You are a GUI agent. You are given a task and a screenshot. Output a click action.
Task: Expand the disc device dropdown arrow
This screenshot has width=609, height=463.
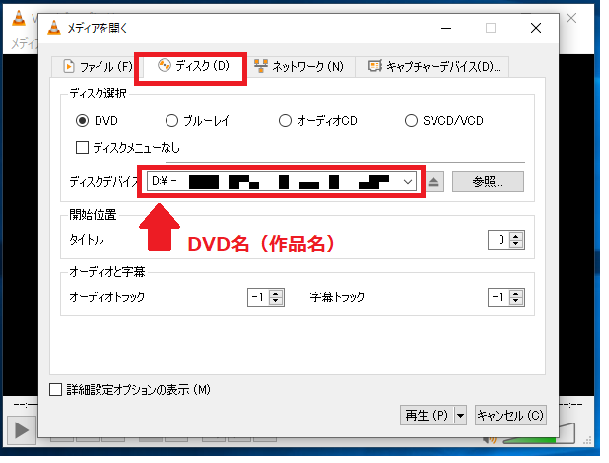click(407, 181)
